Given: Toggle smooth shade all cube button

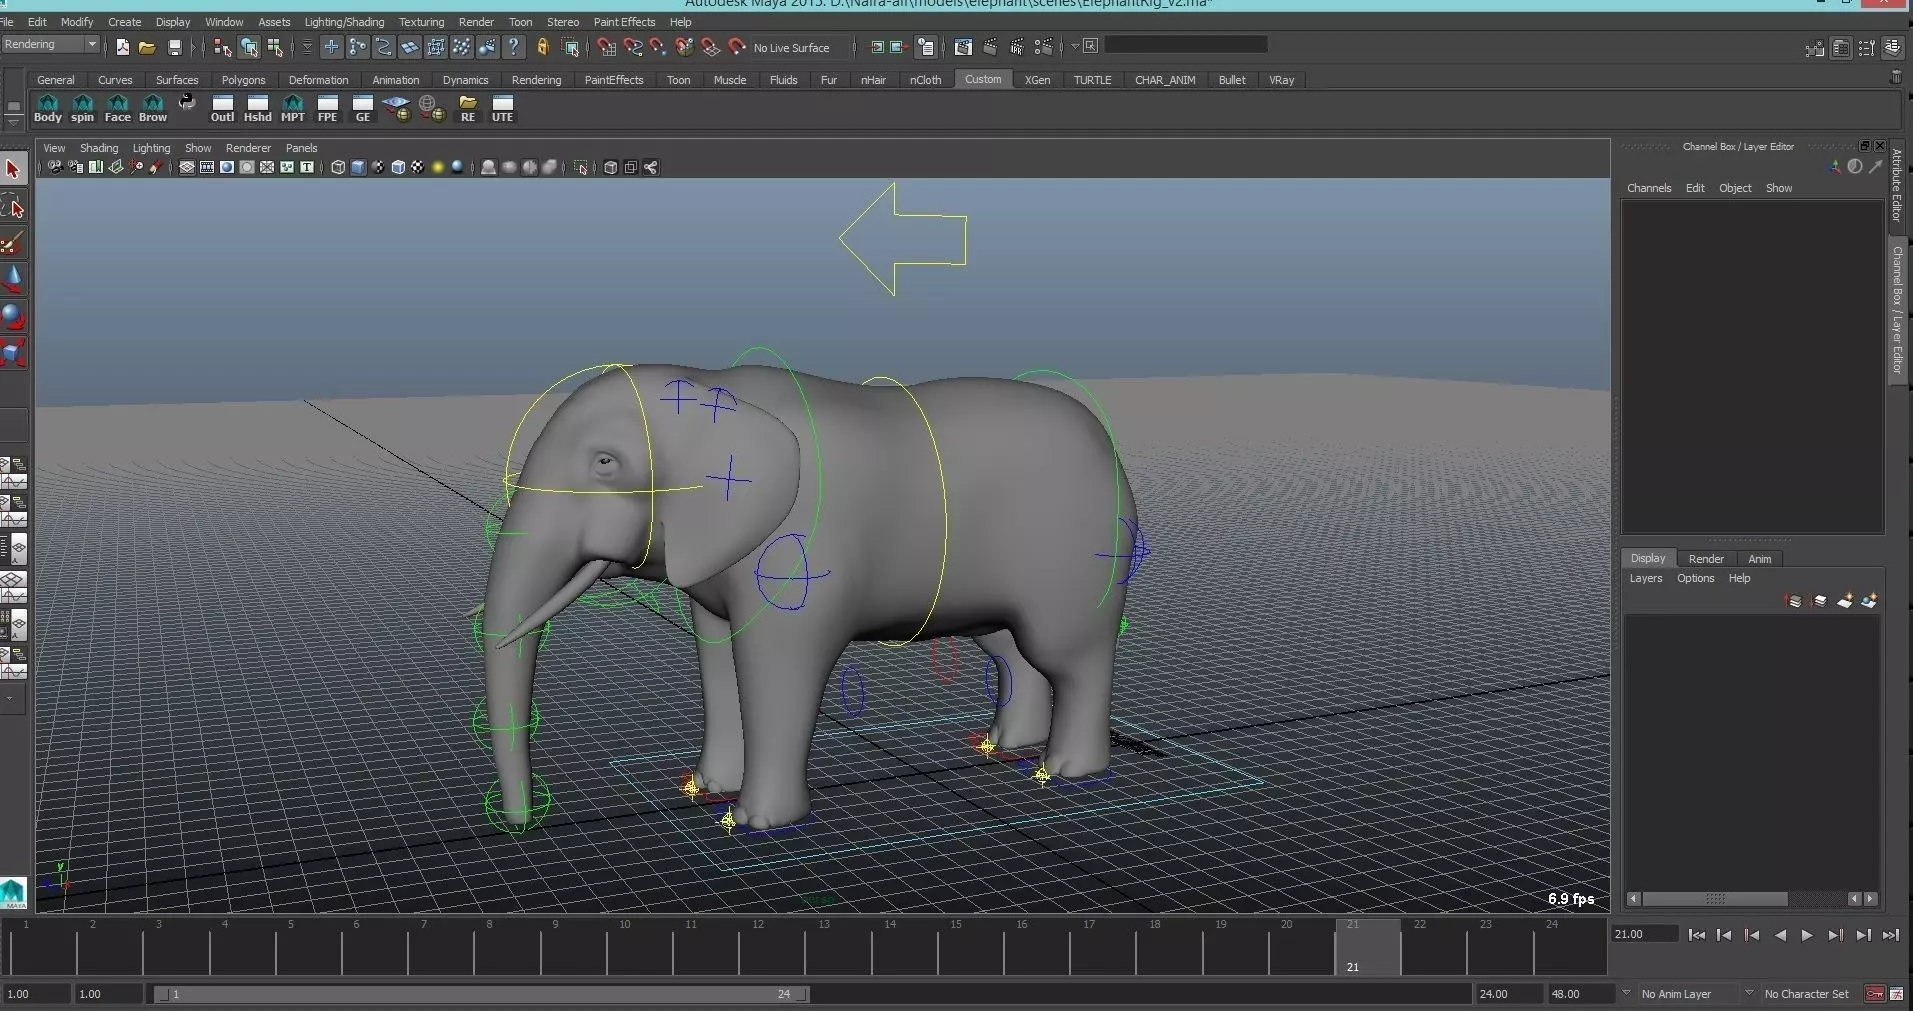Looking at the screenshot, I should pos(358,167).
